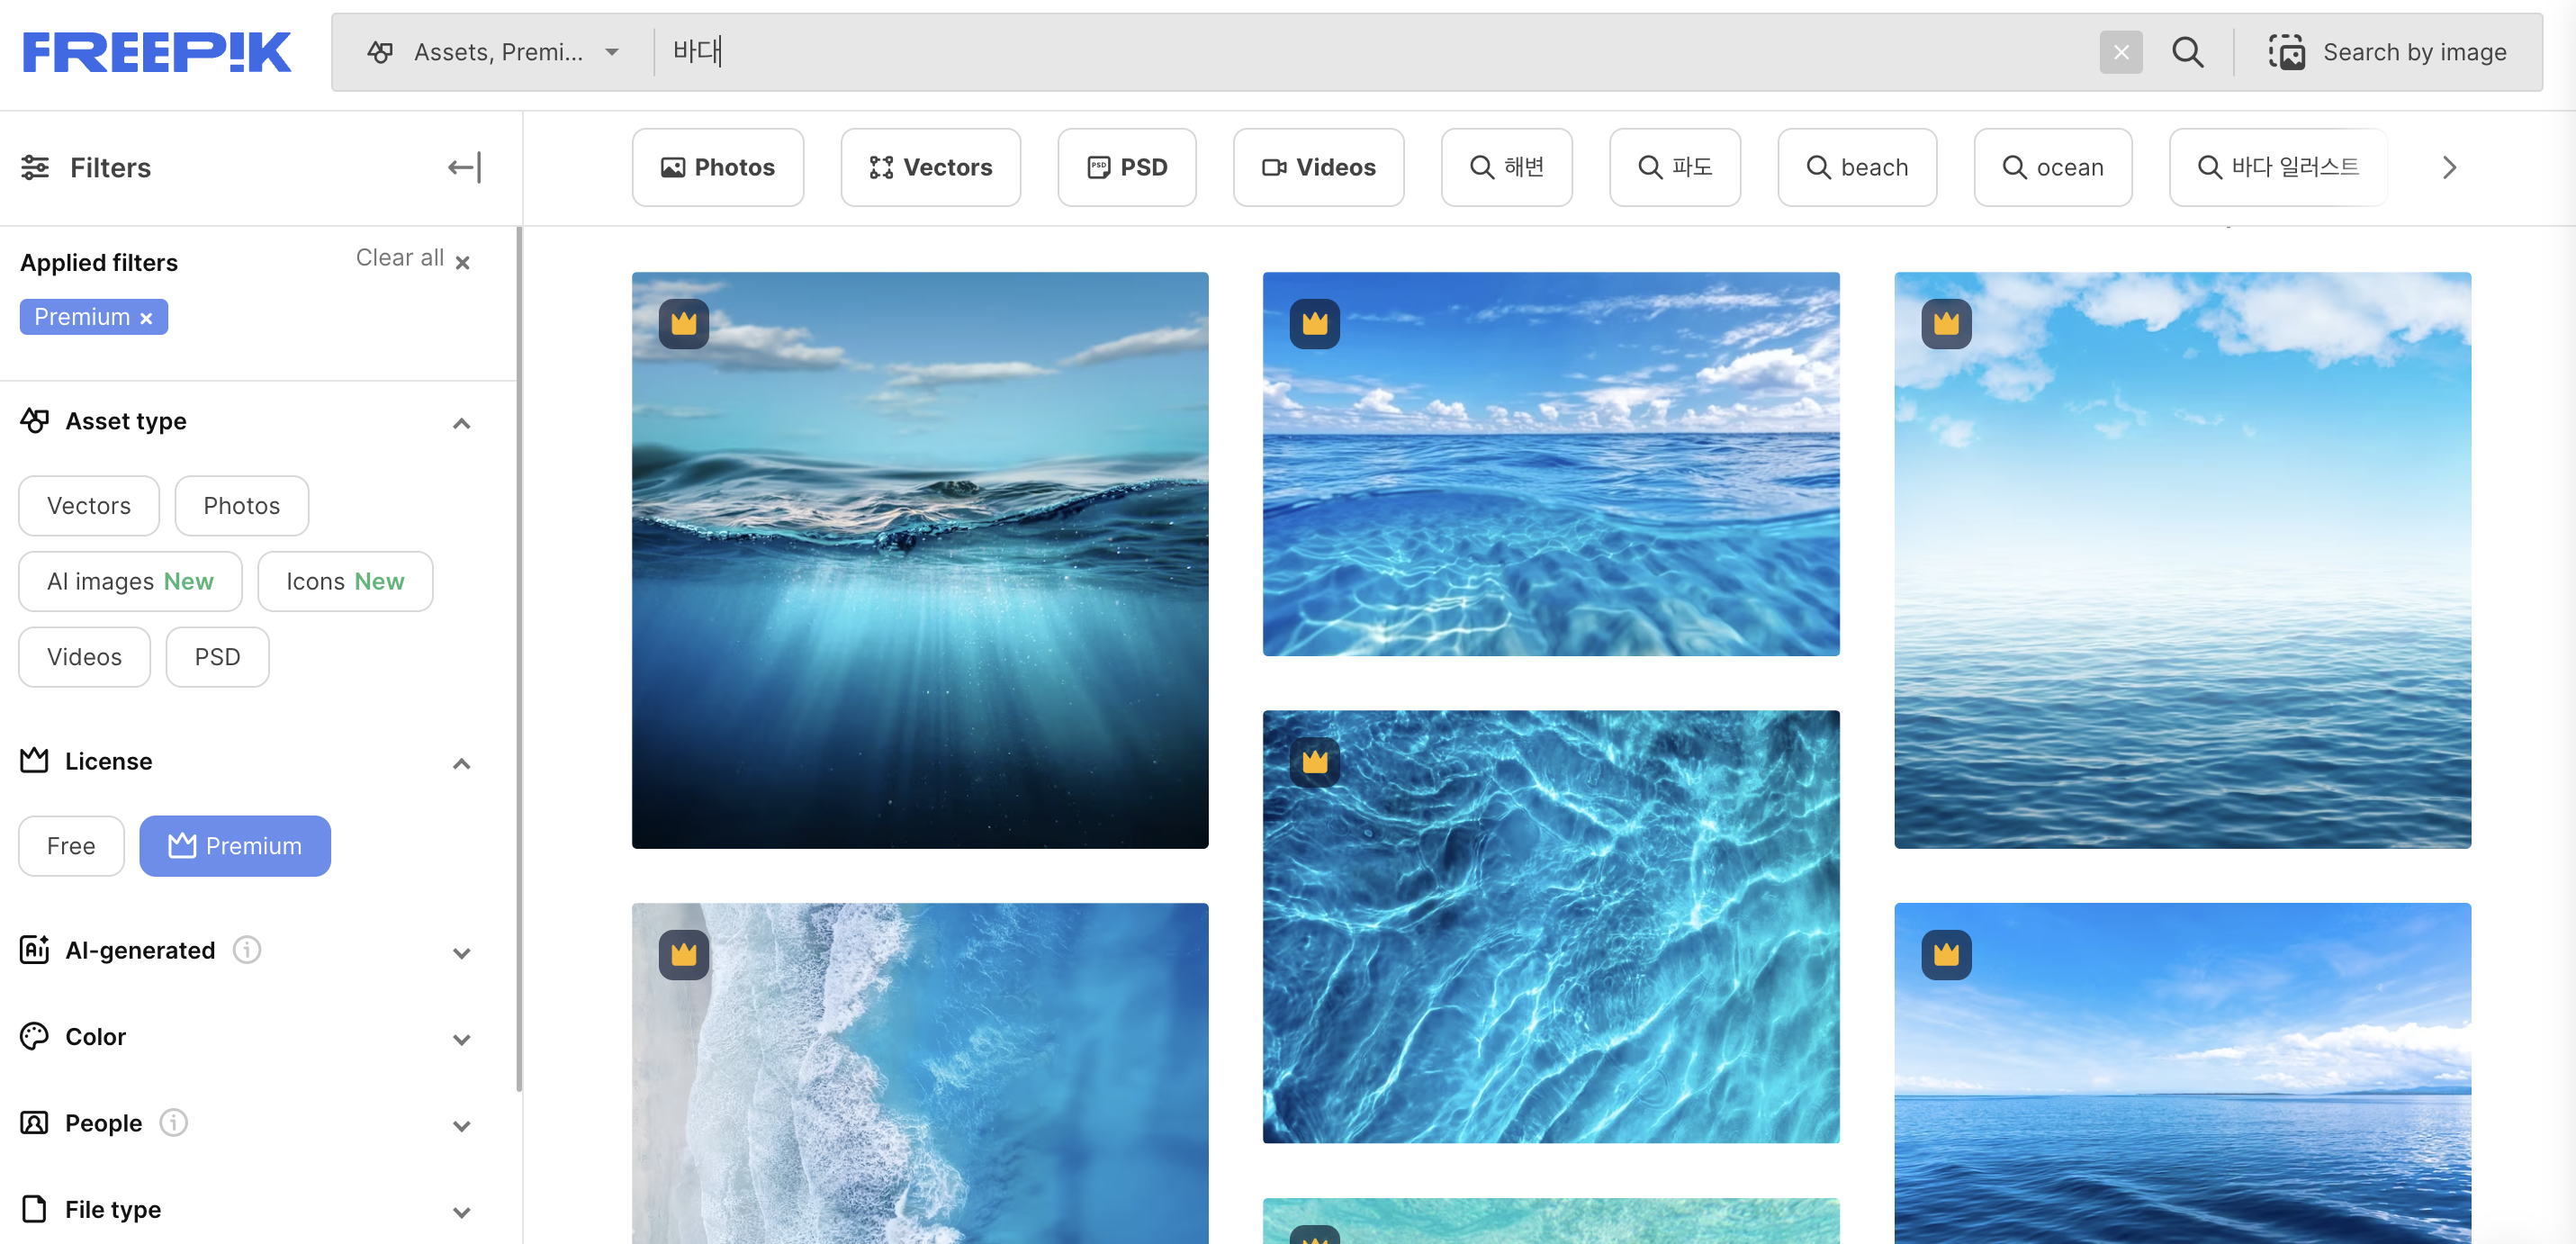
Task: Clear the search field with X icon
Action: [2120, 52]
